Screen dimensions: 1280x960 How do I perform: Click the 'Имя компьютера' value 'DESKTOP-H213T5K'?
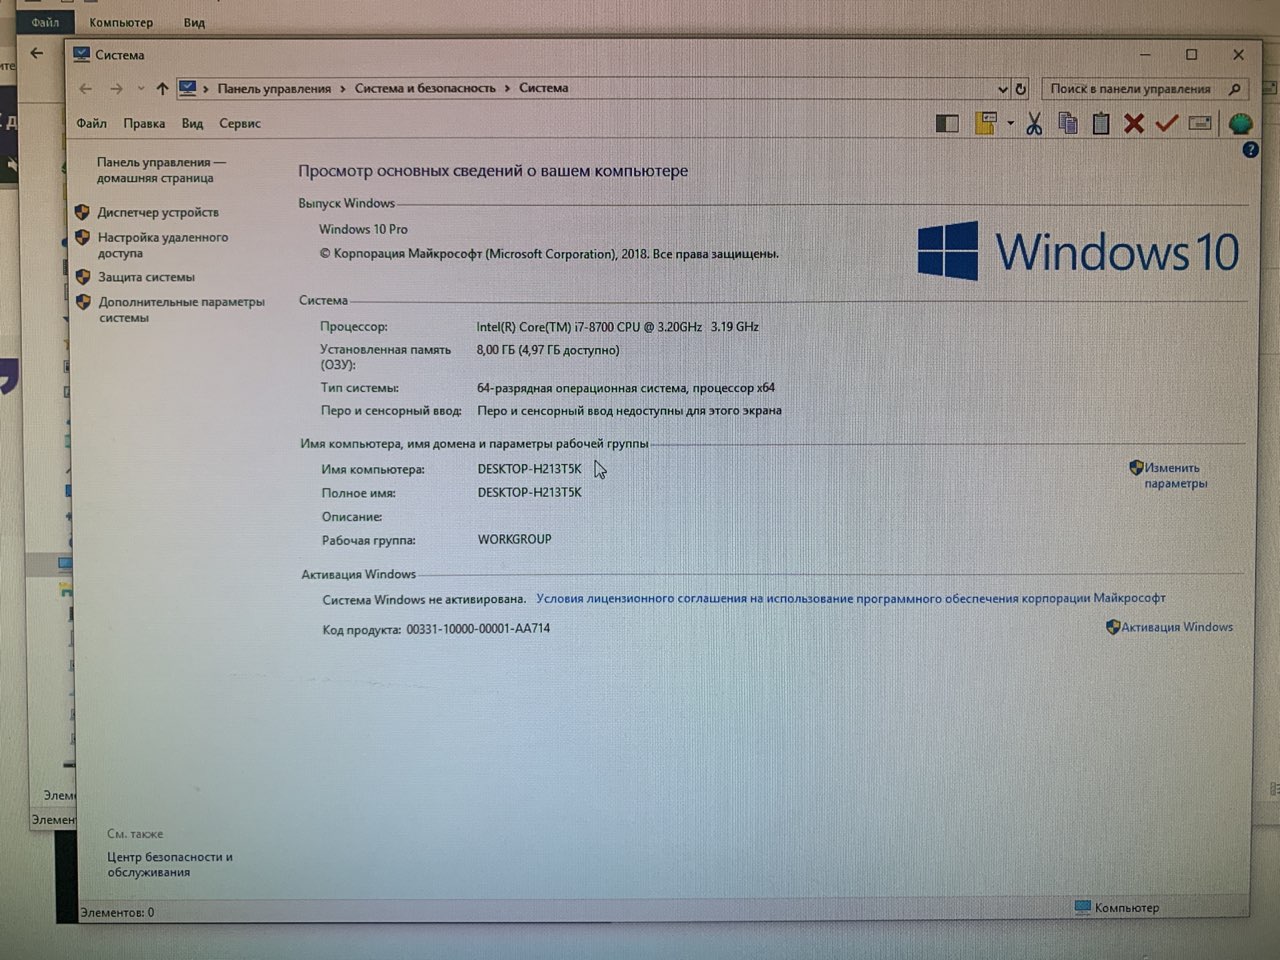tap(529, 469)
